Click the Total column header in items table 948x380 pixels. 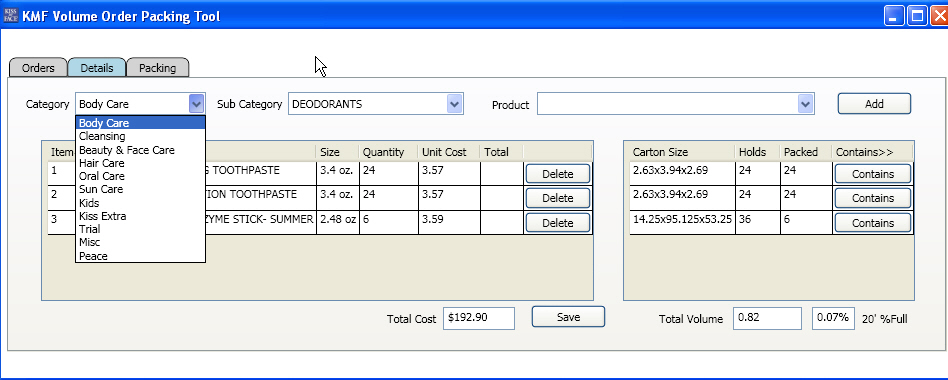[502, 152]
